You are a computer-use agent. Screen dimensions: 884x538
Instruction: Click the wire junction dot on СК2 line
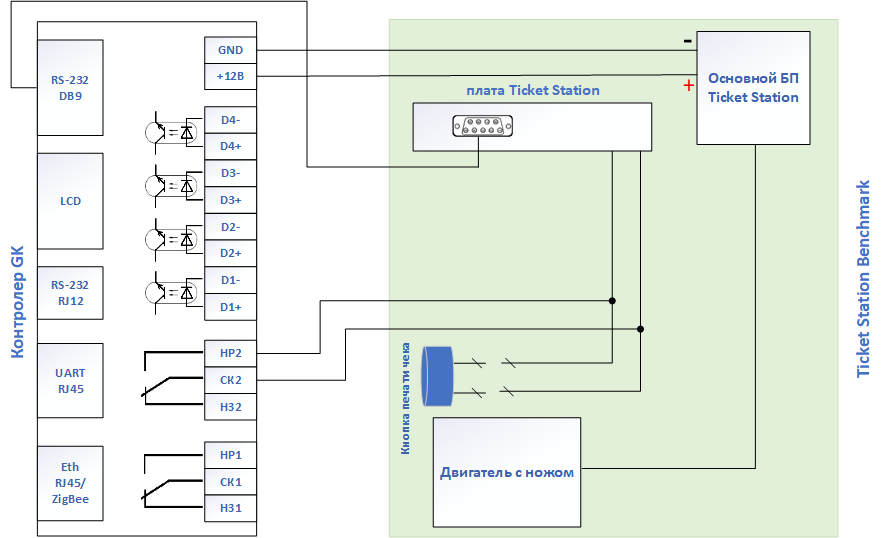[640, 329]
